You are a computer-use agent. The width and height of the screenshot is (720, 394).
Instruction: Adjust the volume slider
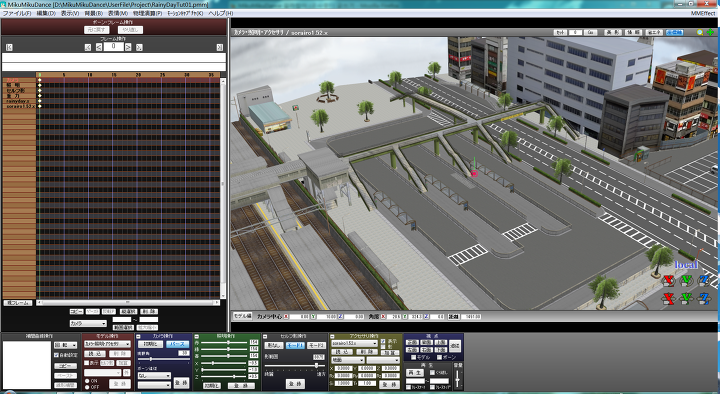point(457,379)
